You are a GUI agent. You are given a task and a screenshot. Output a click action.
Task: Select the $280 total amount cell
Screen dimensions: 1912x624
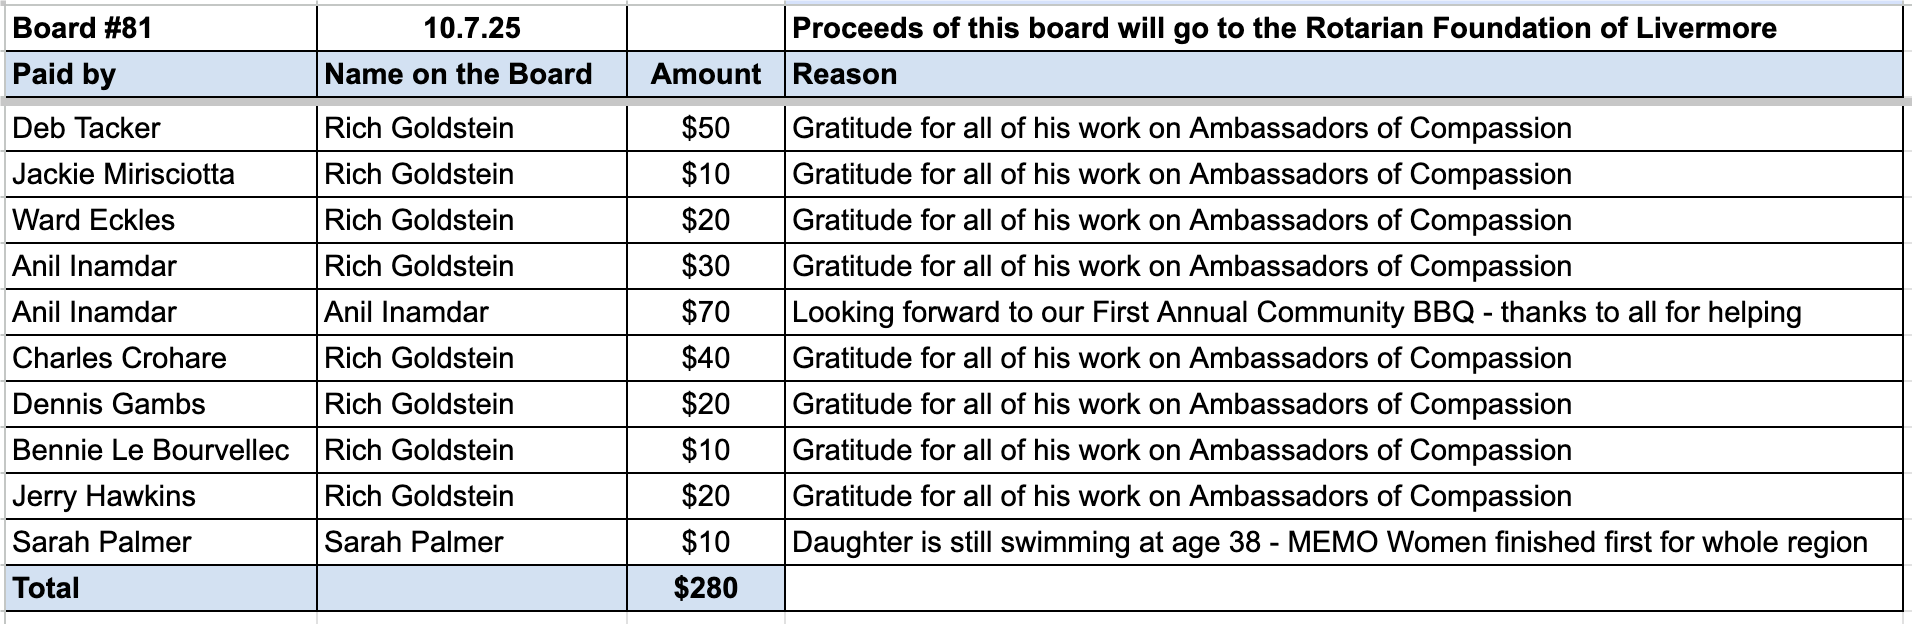(x=705, y=588)
